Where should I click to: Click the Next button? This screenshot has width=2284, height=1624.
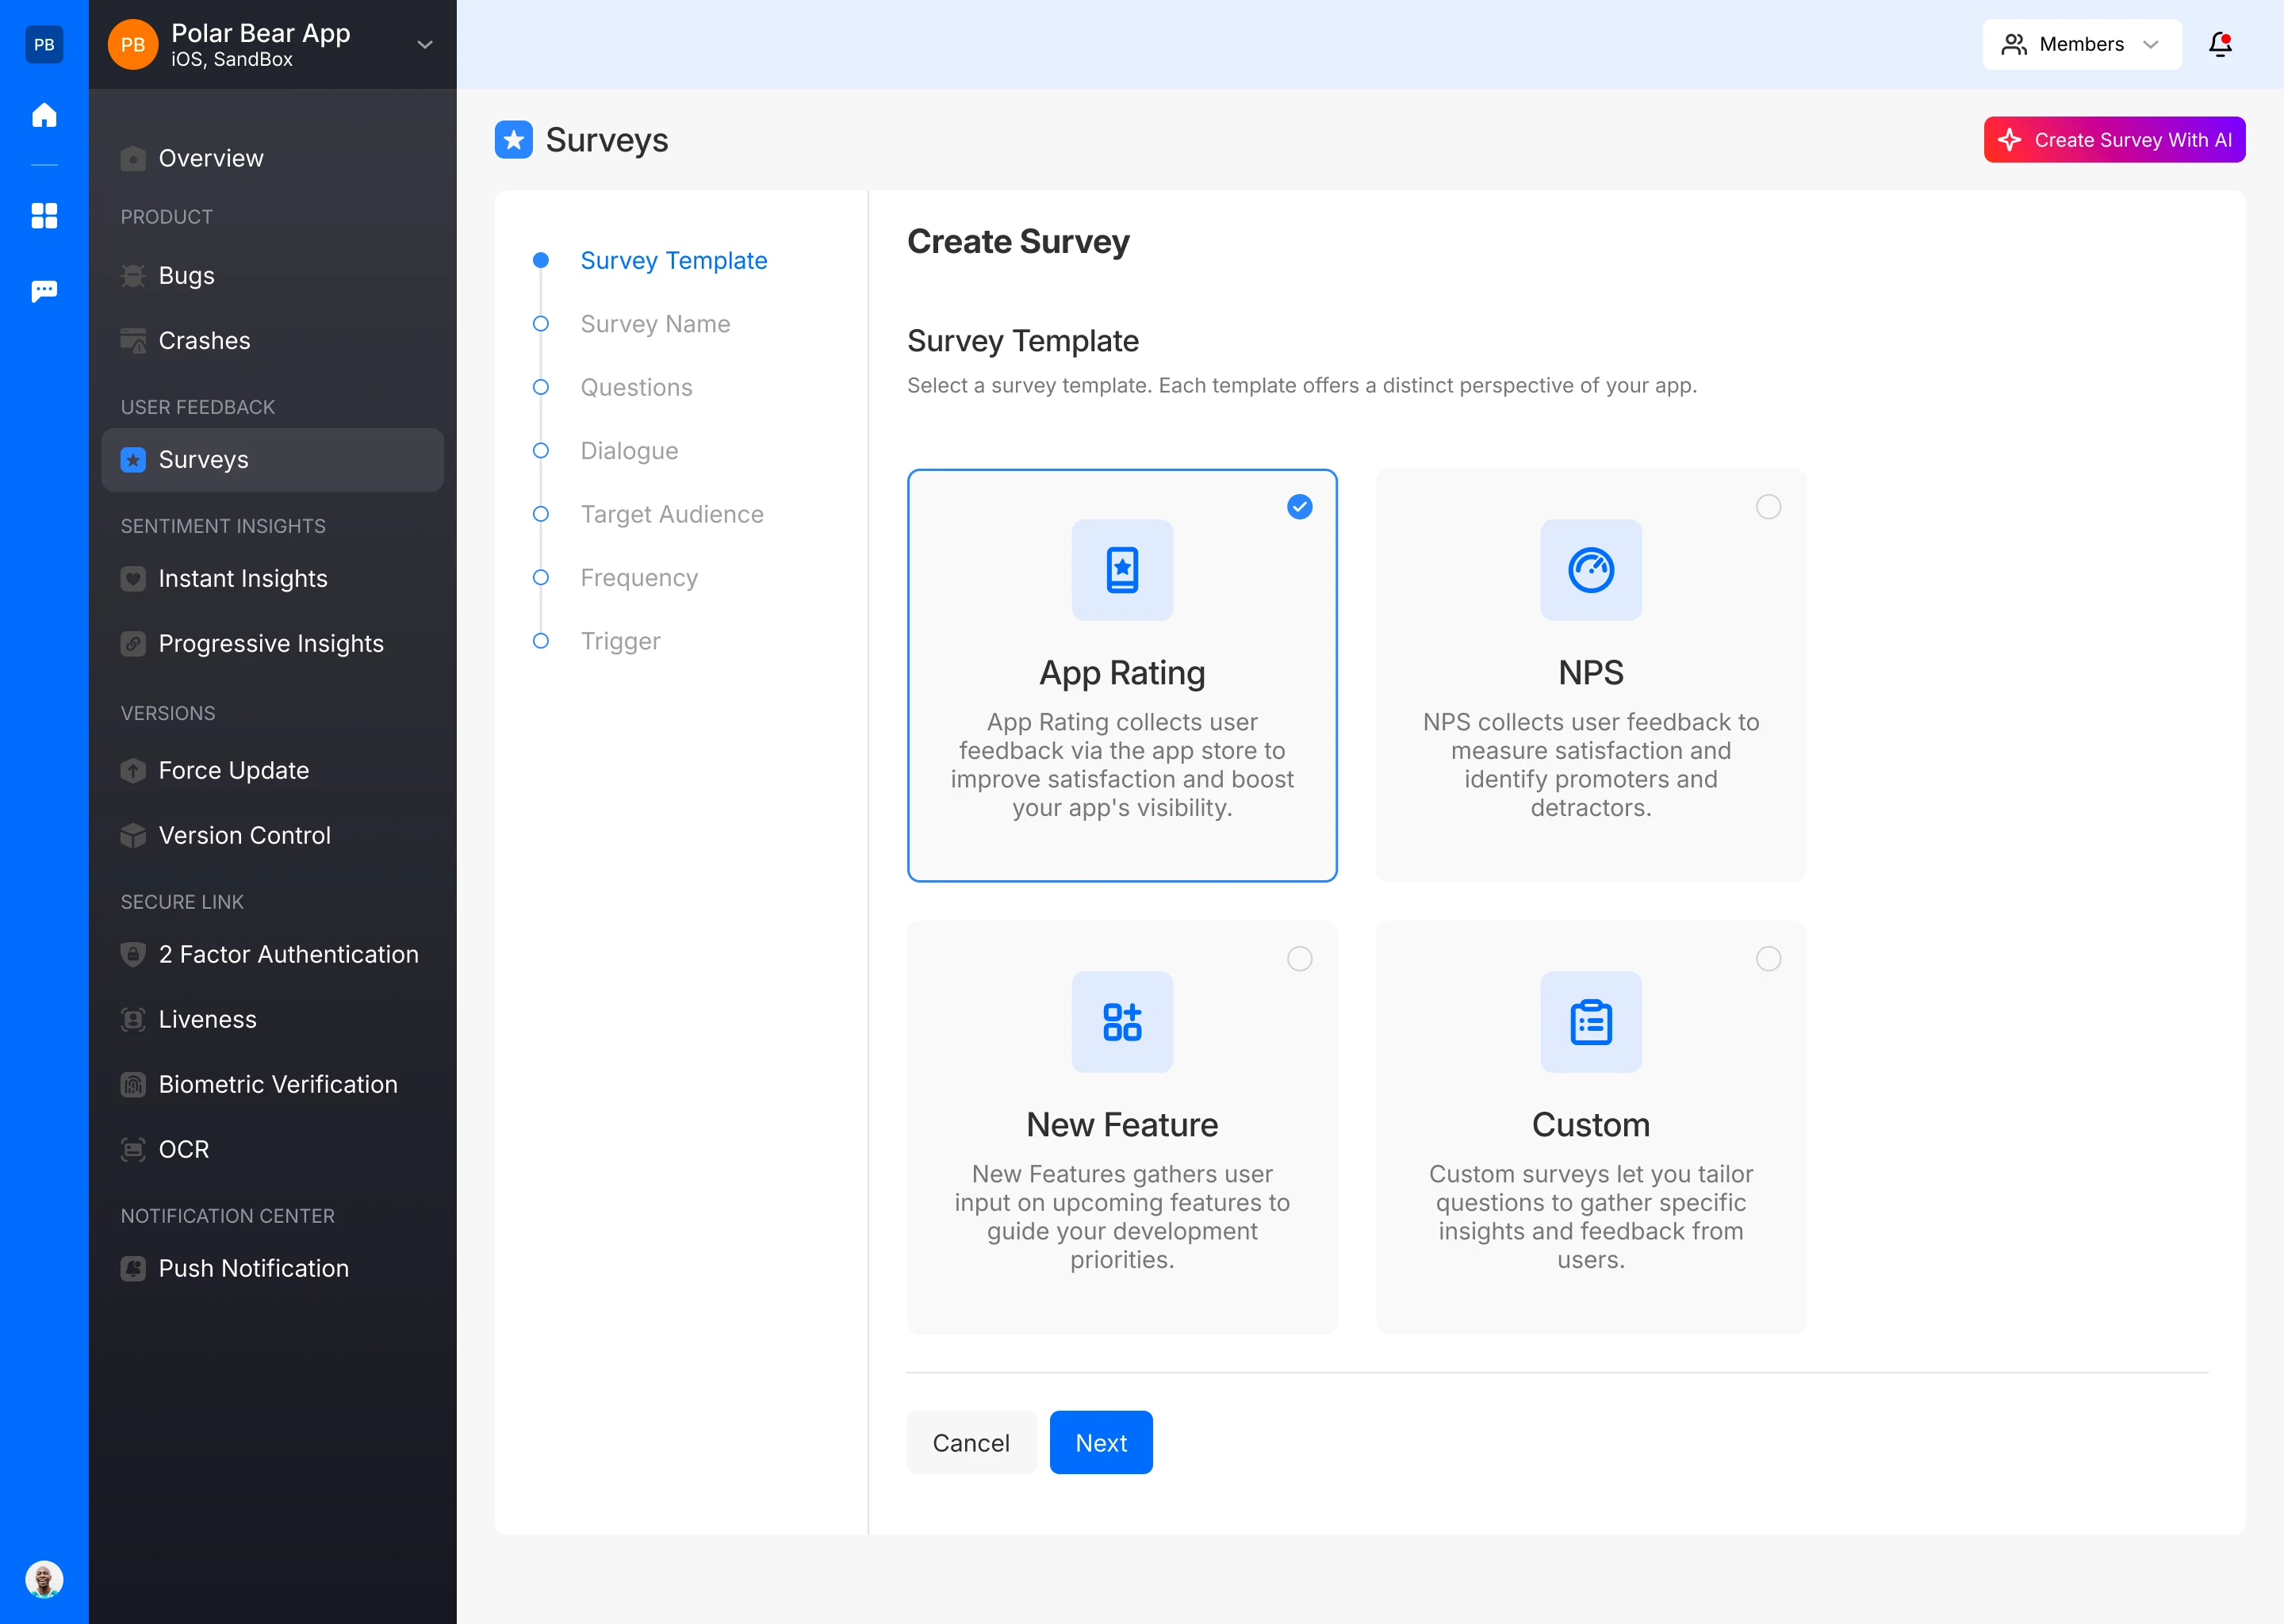click(x=1100, y=1442)
